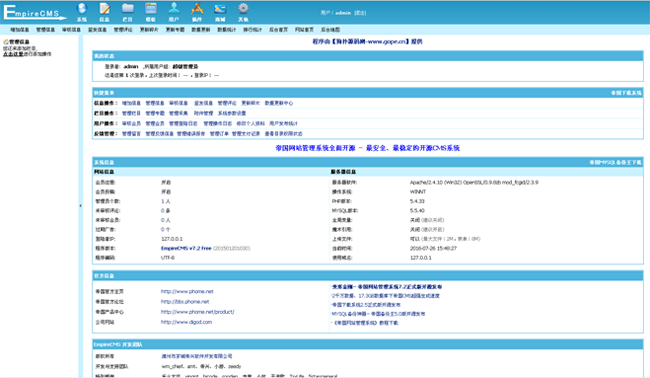Open the 审核信息 quick menu link
Screen dimensions: 650x378
178,103
